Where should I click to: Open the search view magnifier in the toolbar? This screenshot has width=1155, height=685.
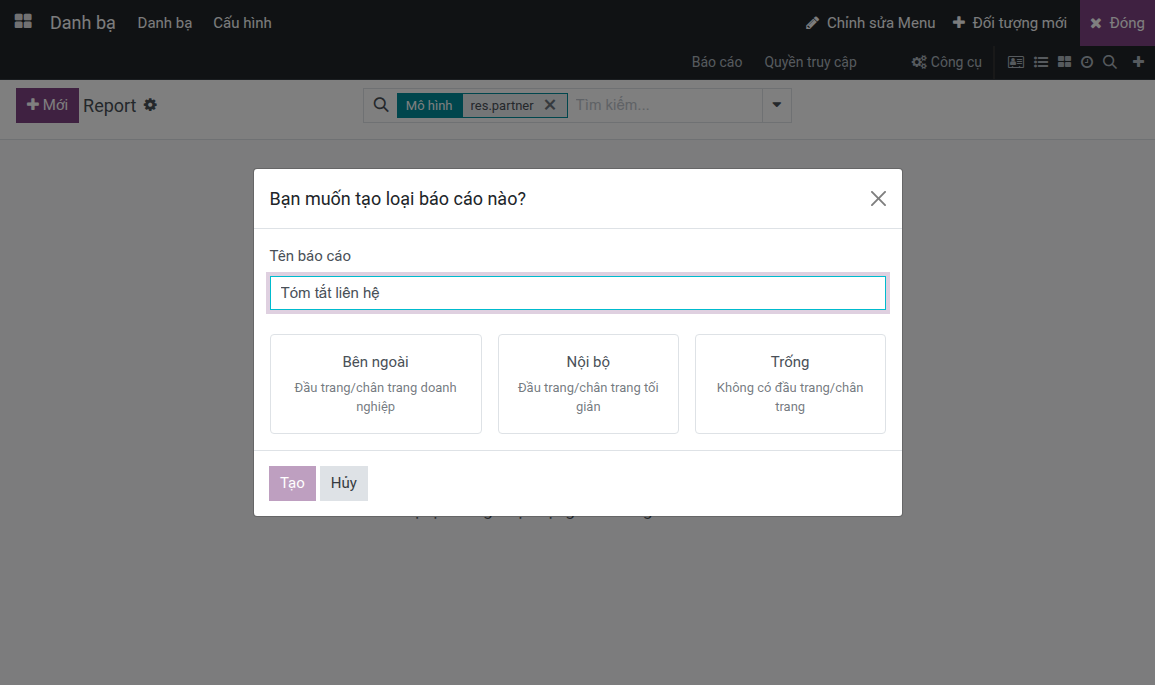[x=1109, y=62]
